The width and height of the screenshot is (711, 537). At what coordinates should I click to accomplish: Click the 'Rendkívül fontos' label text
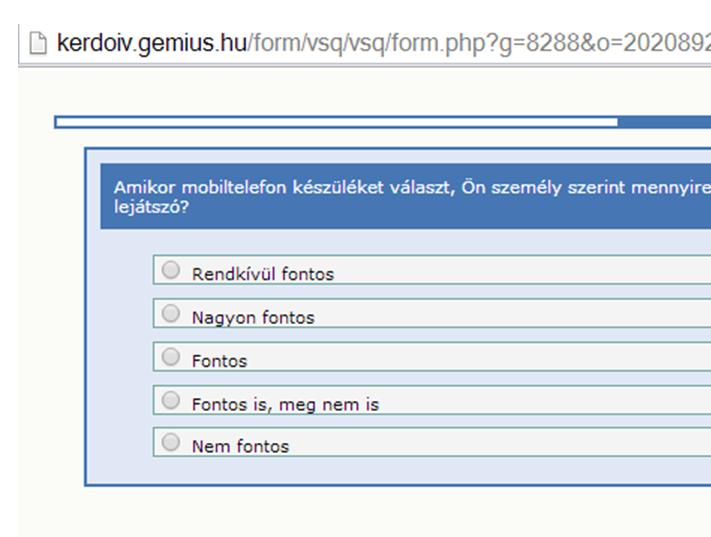[x=263, y=274]
